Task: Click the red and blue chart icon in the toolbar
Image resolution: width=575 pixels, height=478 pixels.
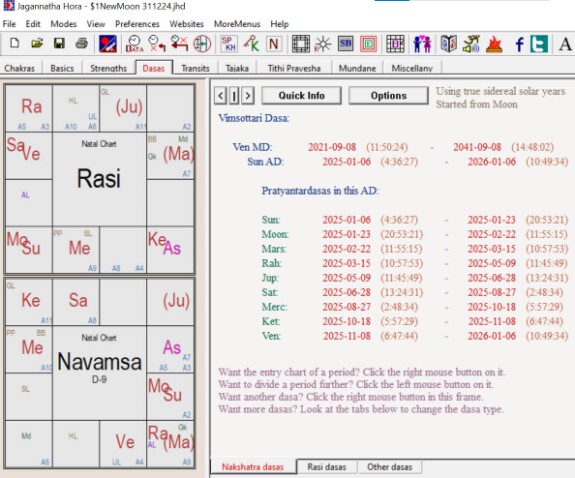Action: click(x=108, y=44)
